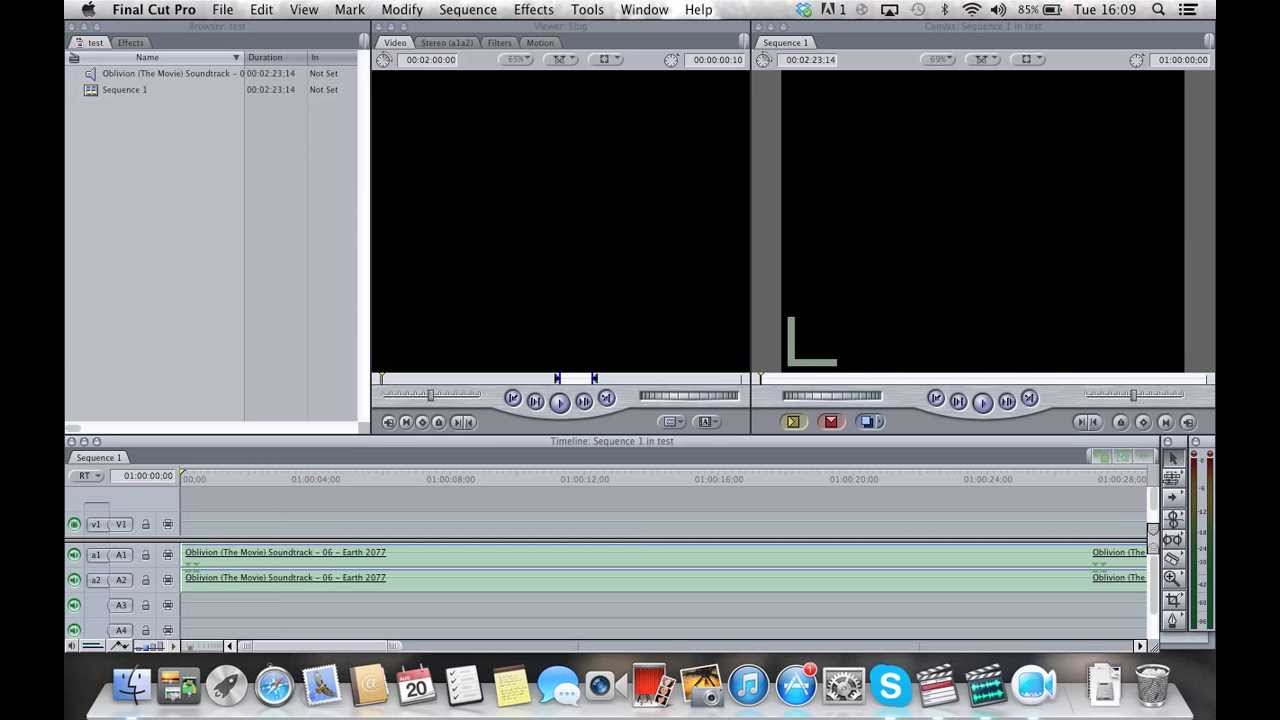This screenshot has width=1280, height=720.
Task: Click Play Around Current Frame in the Viewer
Action: tap(584, 401)
